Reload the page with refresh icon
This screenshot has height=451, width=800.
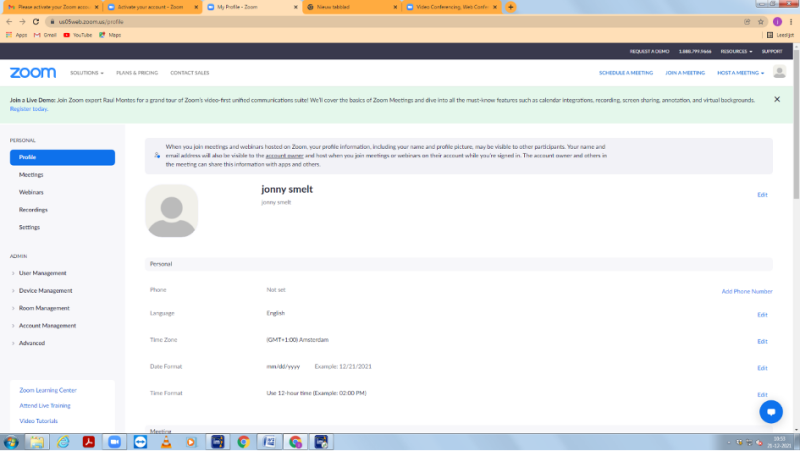pyautogui.click(x=36, y=21)
